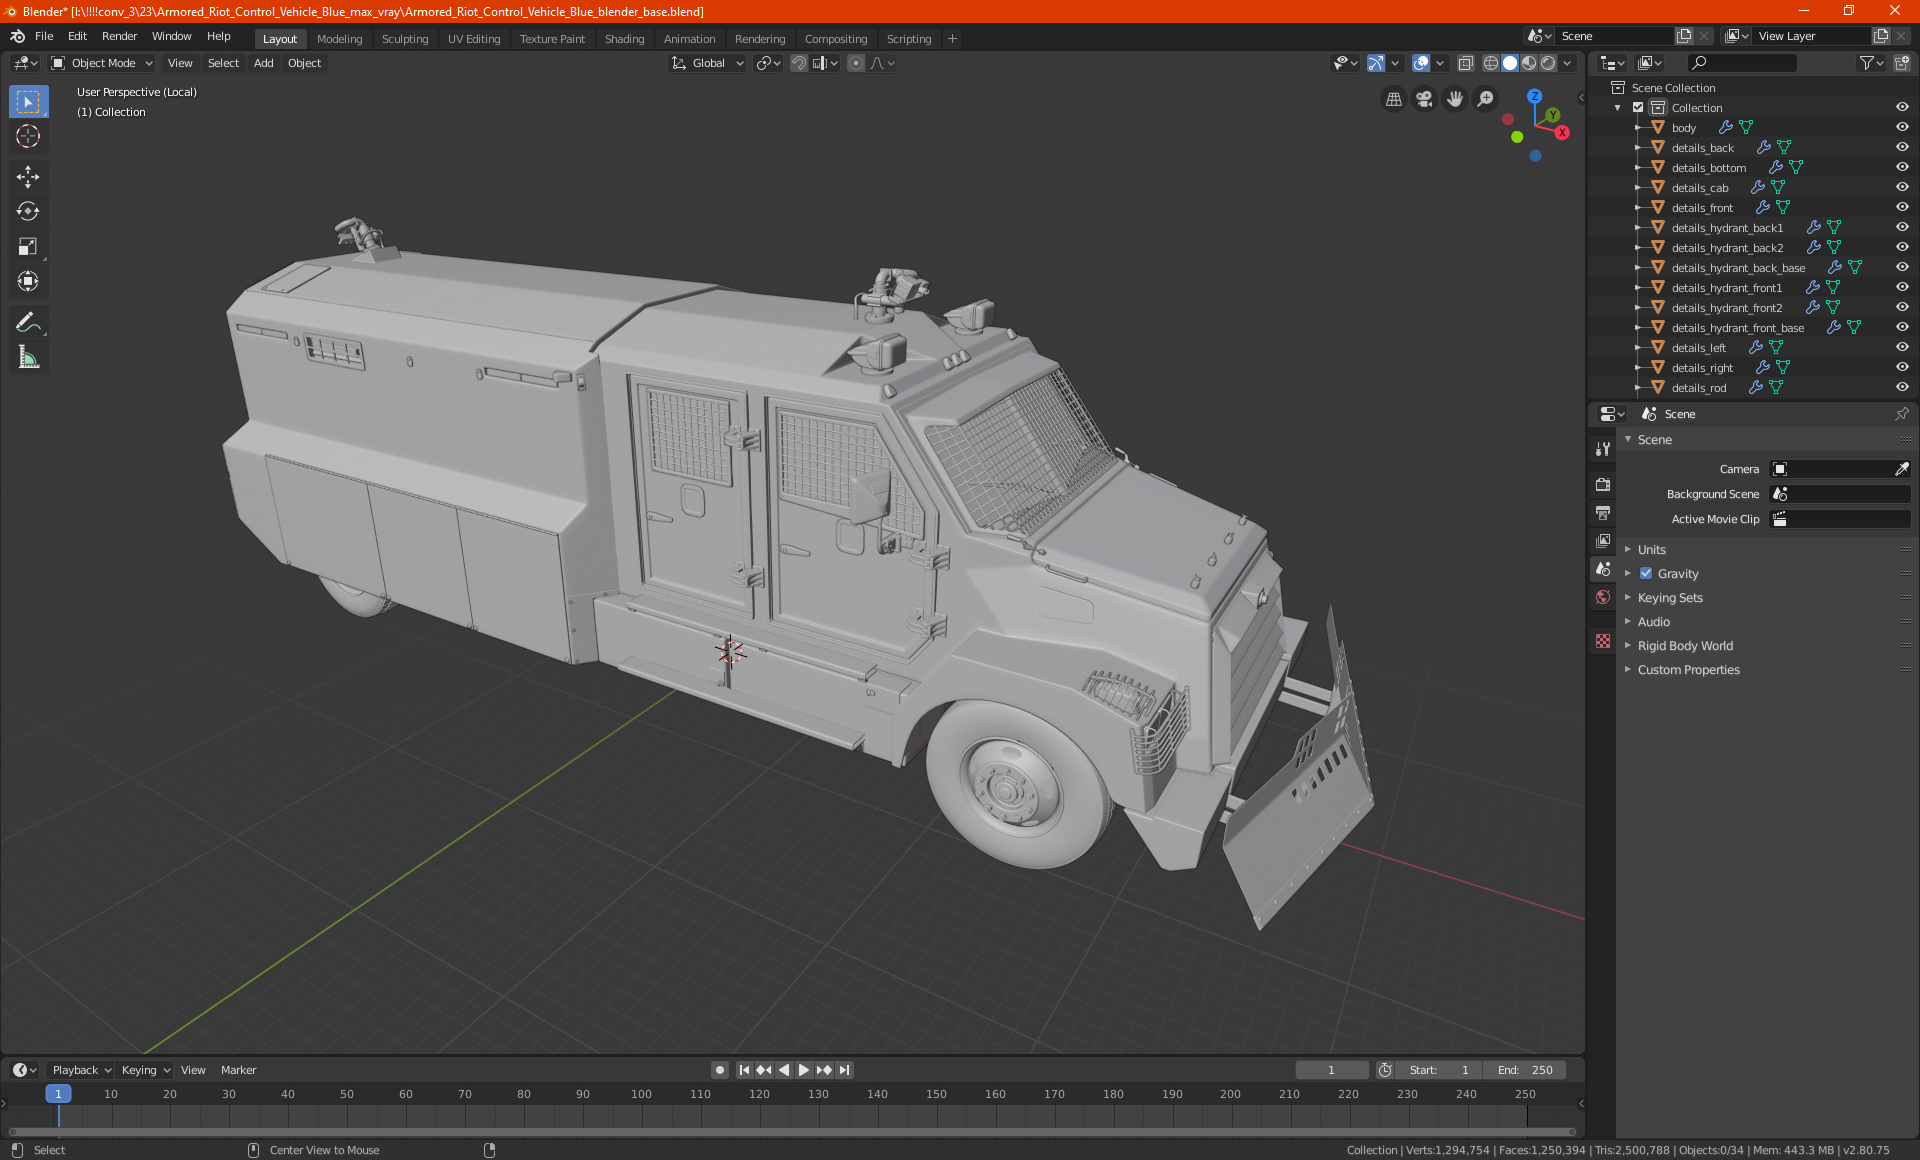This screenshot has height=1160, width=1920.
Task: Open the Render properties tab
Action: 1603,485
